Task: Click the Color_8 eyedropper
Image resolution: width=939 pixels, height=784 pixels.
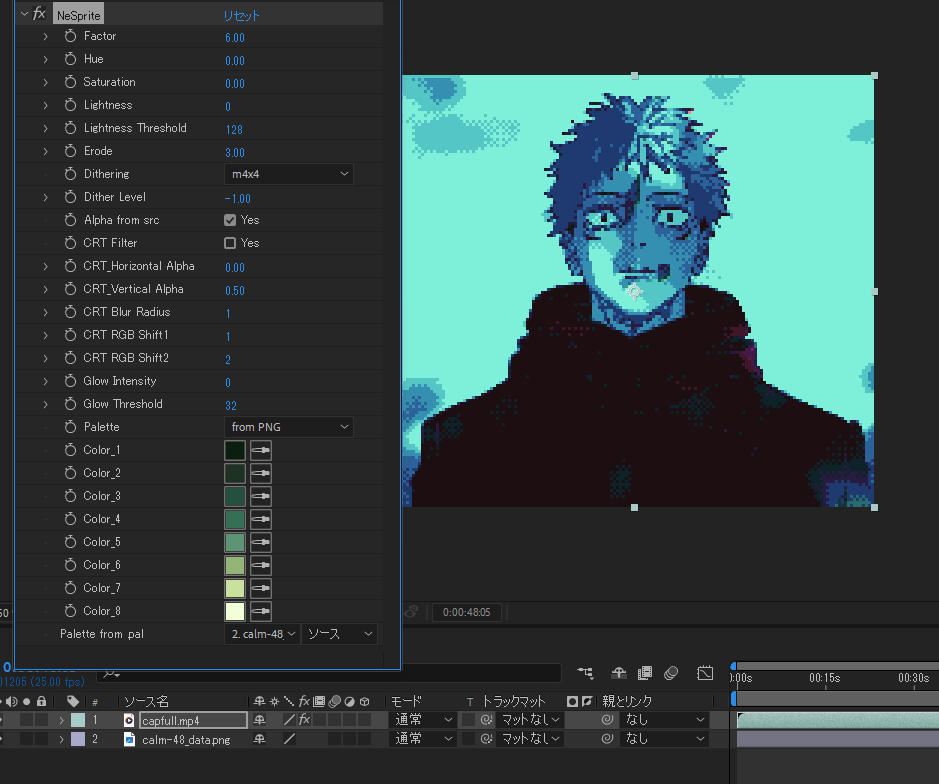Action: [261, 611]
